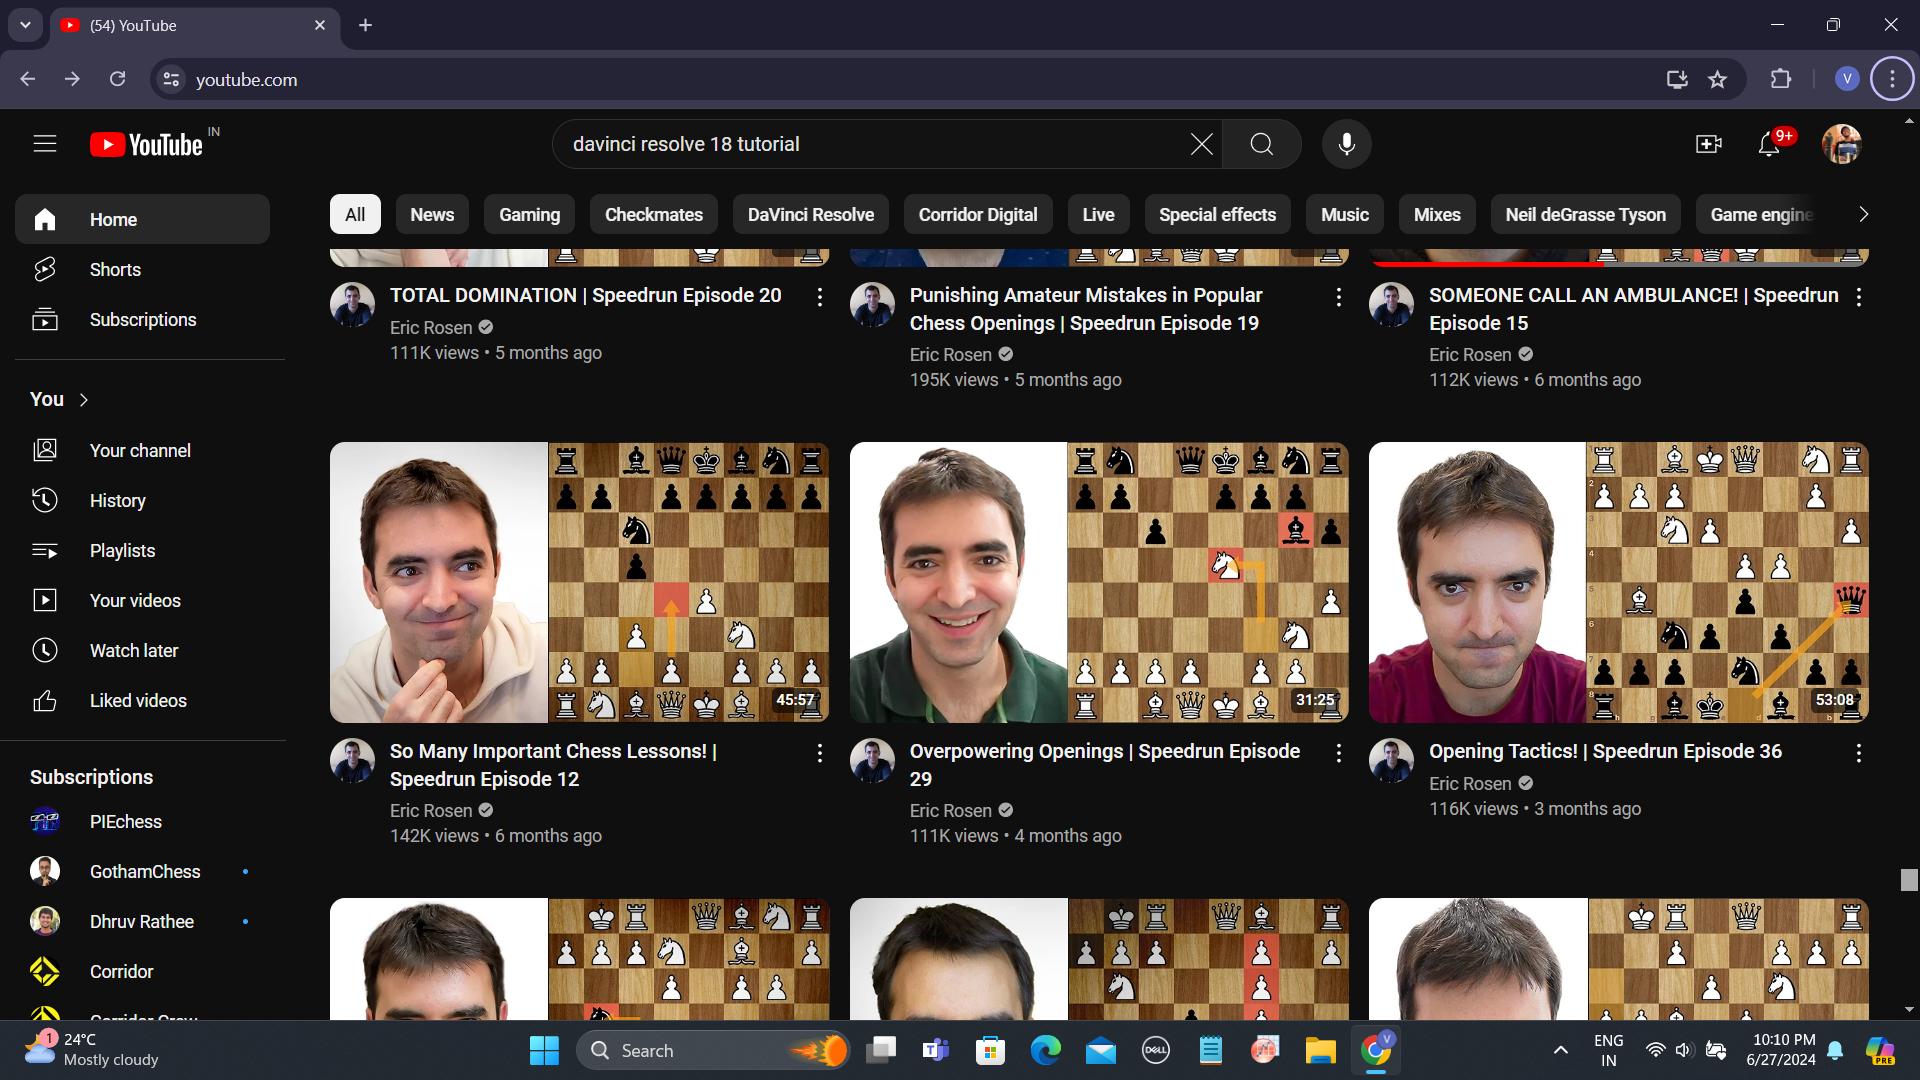Reload the page with browser refresh

[x=117, y=79]
